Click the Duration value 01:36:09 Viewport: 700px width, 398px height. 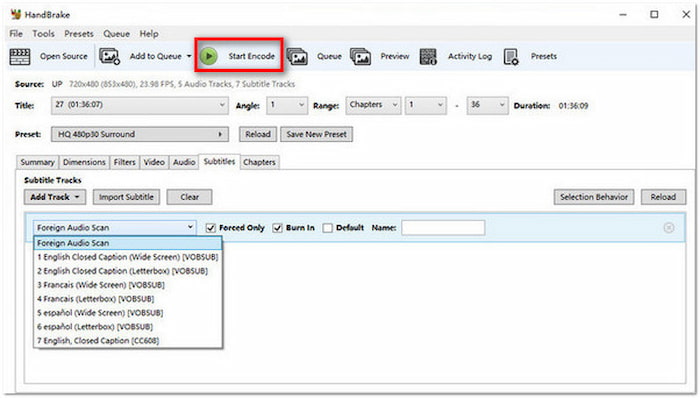573,106
